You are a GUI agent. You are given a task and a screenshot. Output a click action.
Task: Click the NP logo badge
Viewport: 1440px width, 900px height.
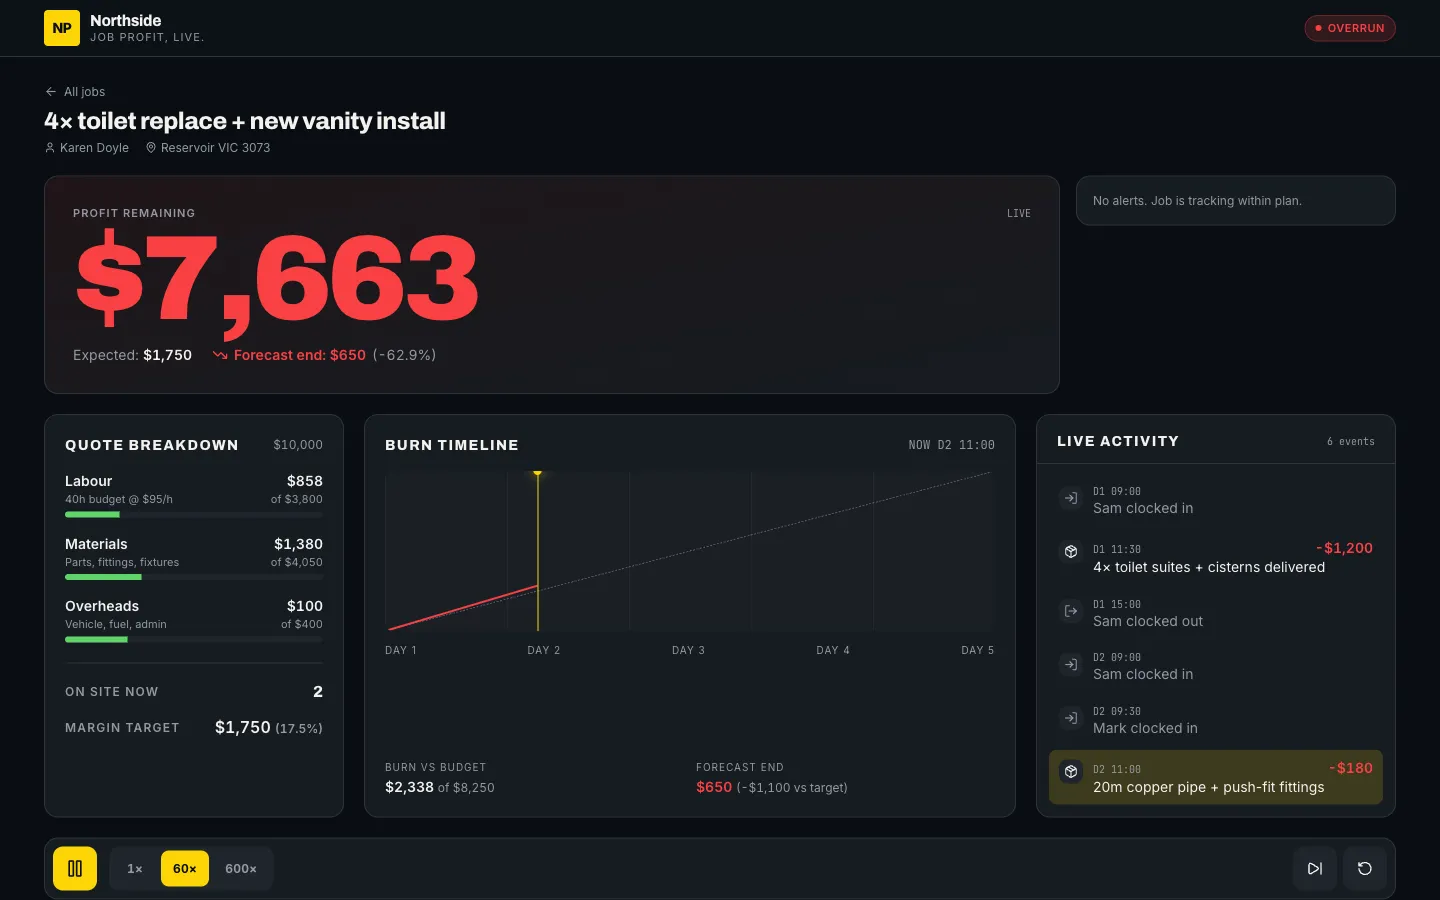pos(62,28)
